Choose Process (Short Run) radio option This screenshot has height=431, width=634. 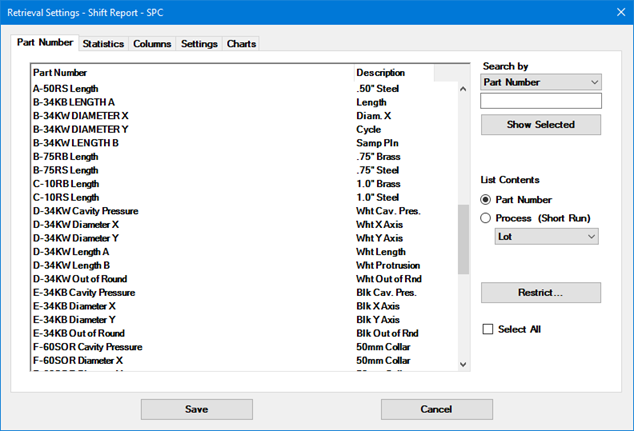click(487, 218)
